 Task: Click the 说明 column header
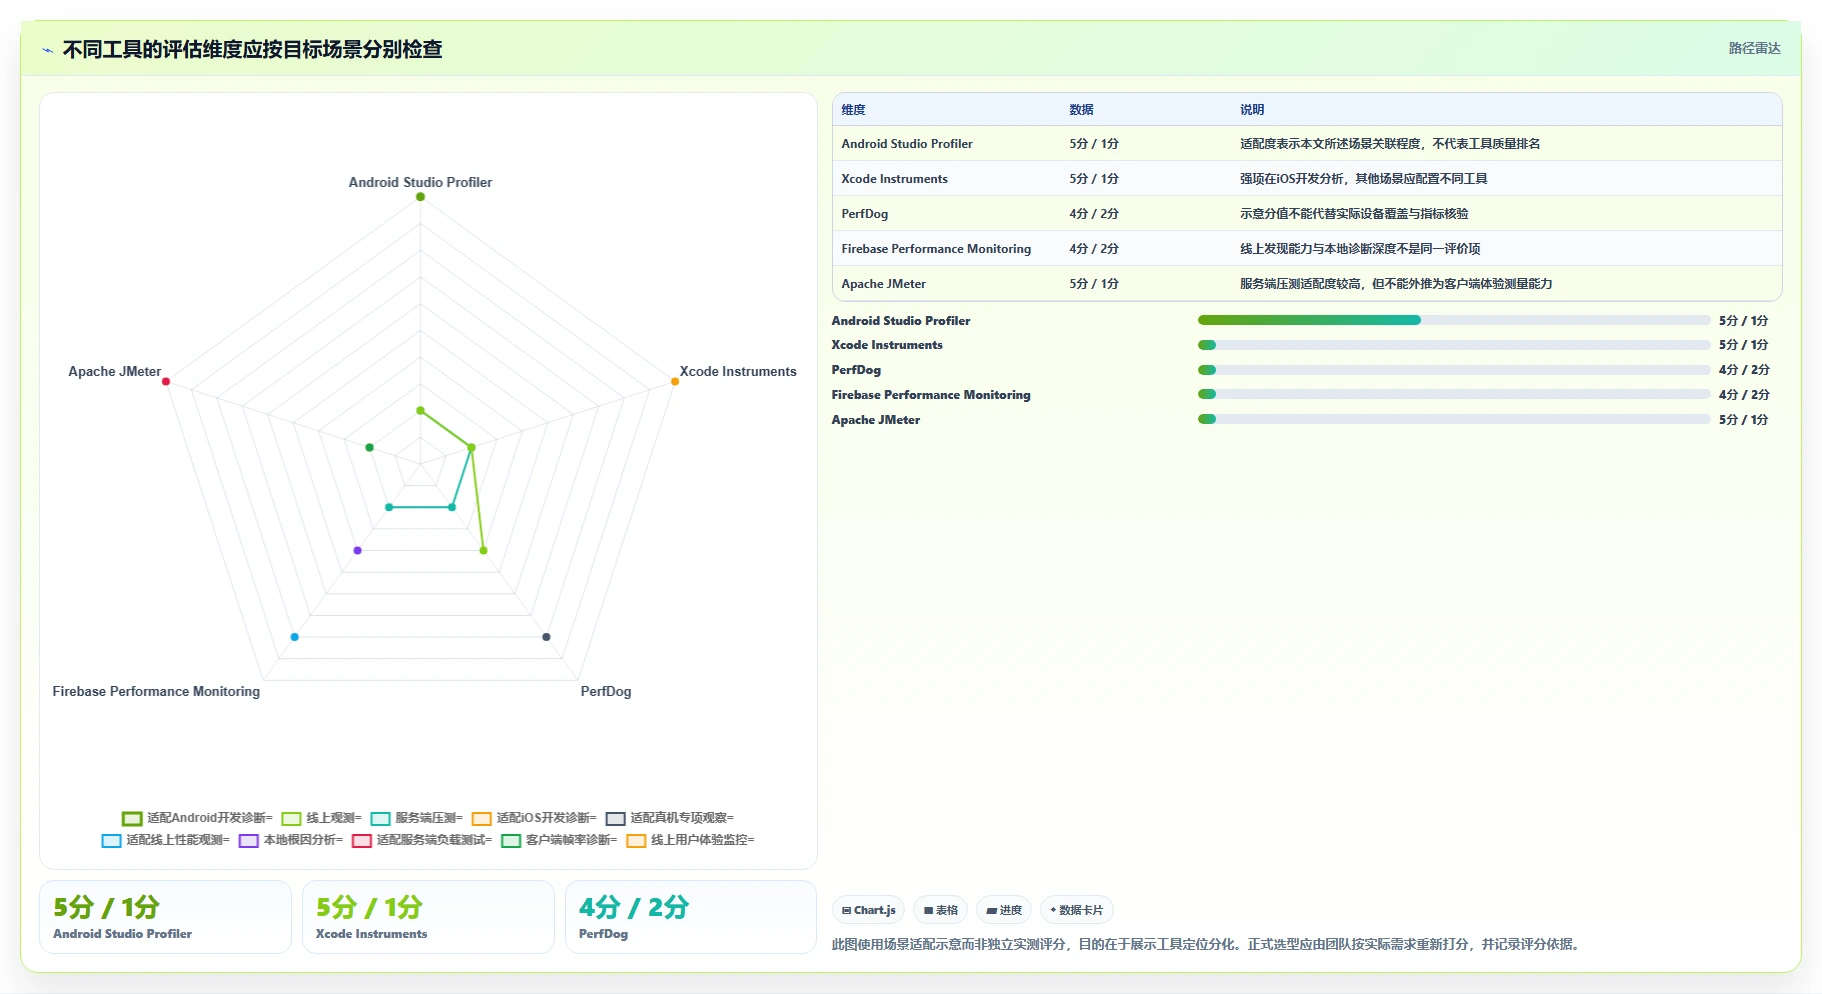click(x=1252, y=110)
